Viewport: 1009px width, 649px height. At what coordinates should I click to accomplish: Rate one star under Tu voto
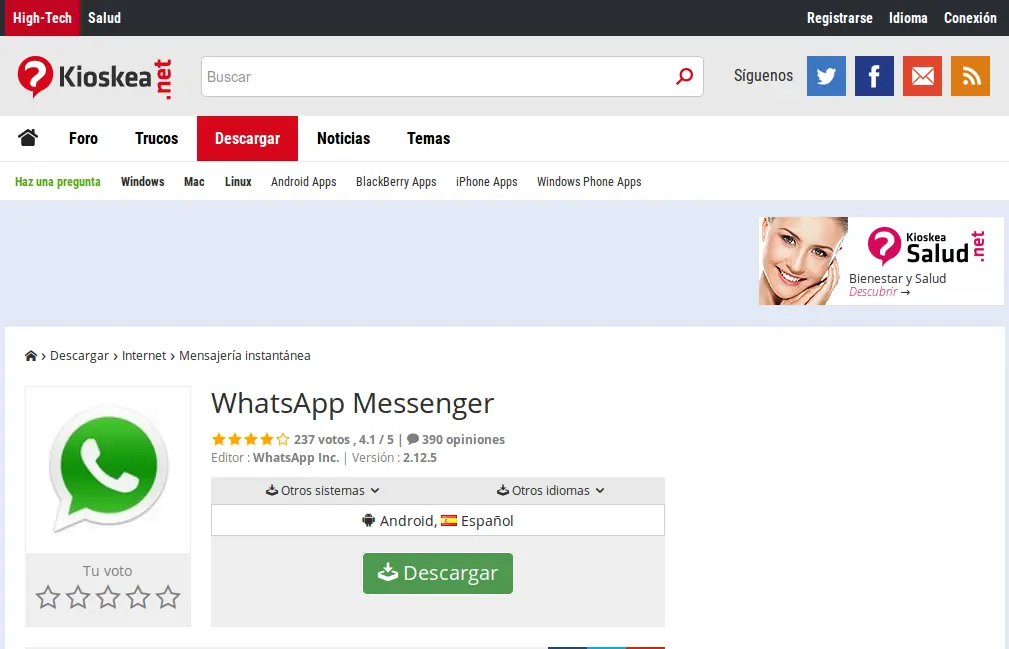pos(48,597)
